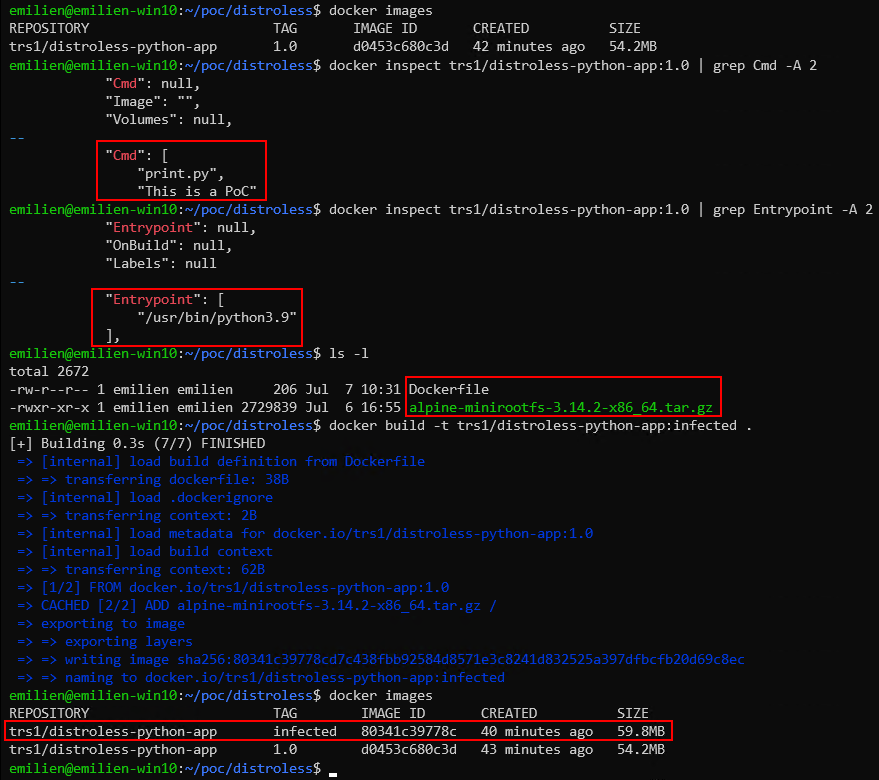Click the "Entrypoint": null line
This screenshot has width=879, height=780.
click(x=181, y=228)
